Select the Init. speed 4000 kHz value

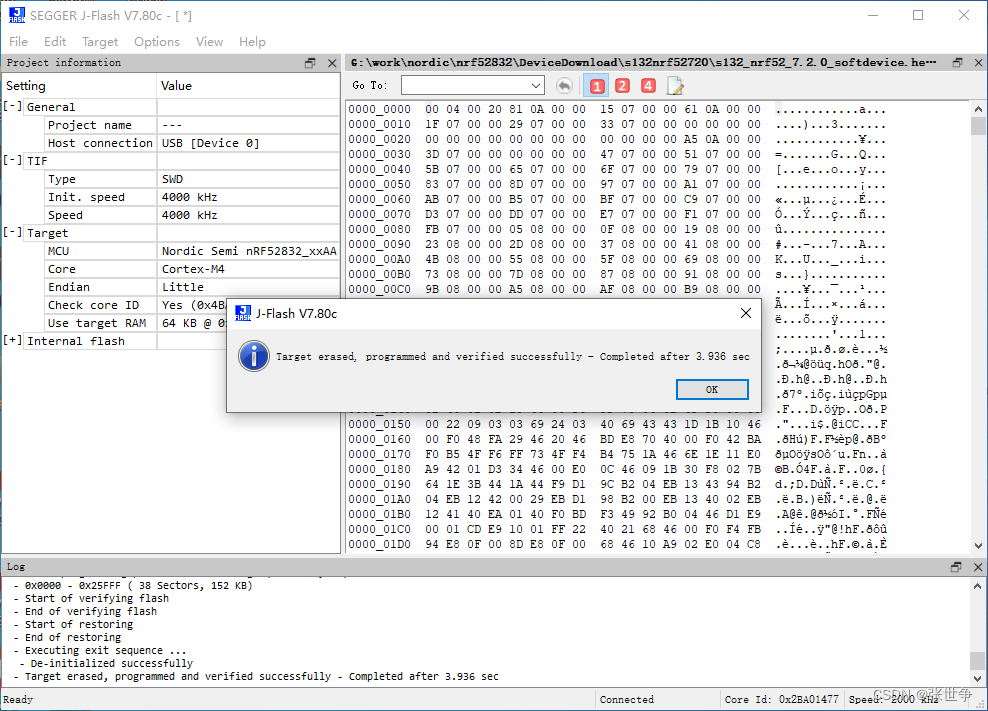pos(189,197)
